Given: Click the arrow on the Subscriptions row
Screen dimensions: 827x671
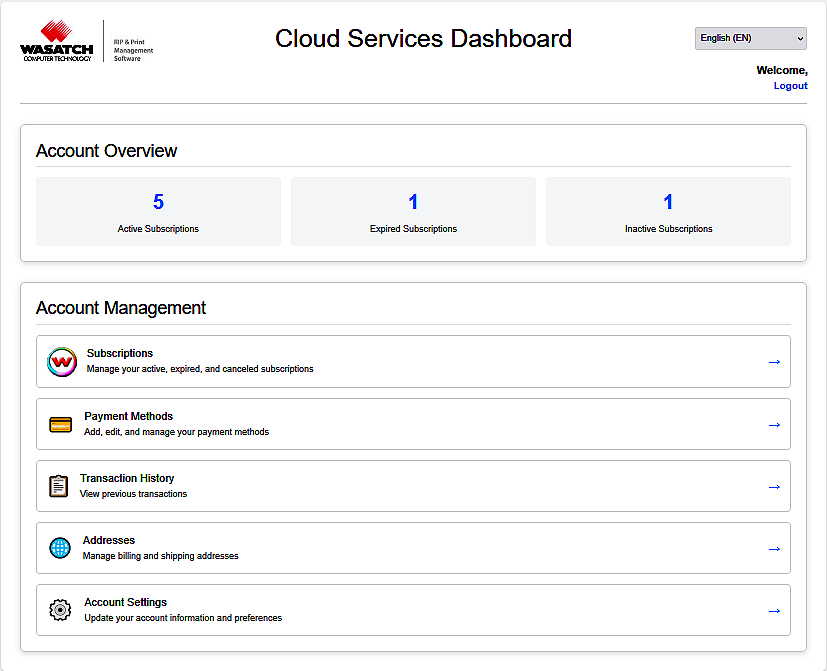Looking at the screenshot, I should click(x=773, y=362).
